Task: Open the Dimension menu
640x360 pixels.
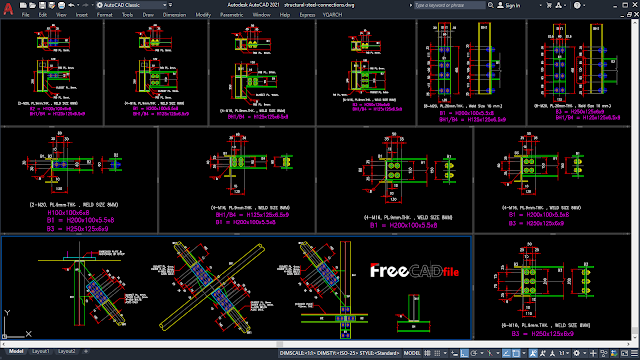Action: coord(174,15)
